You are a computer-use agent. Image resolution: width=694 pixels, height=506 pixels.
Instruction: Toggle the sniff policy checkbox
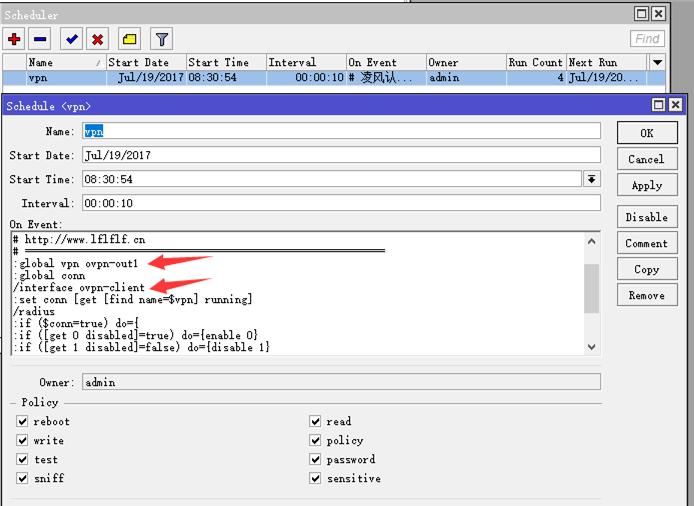pos(22,479)
